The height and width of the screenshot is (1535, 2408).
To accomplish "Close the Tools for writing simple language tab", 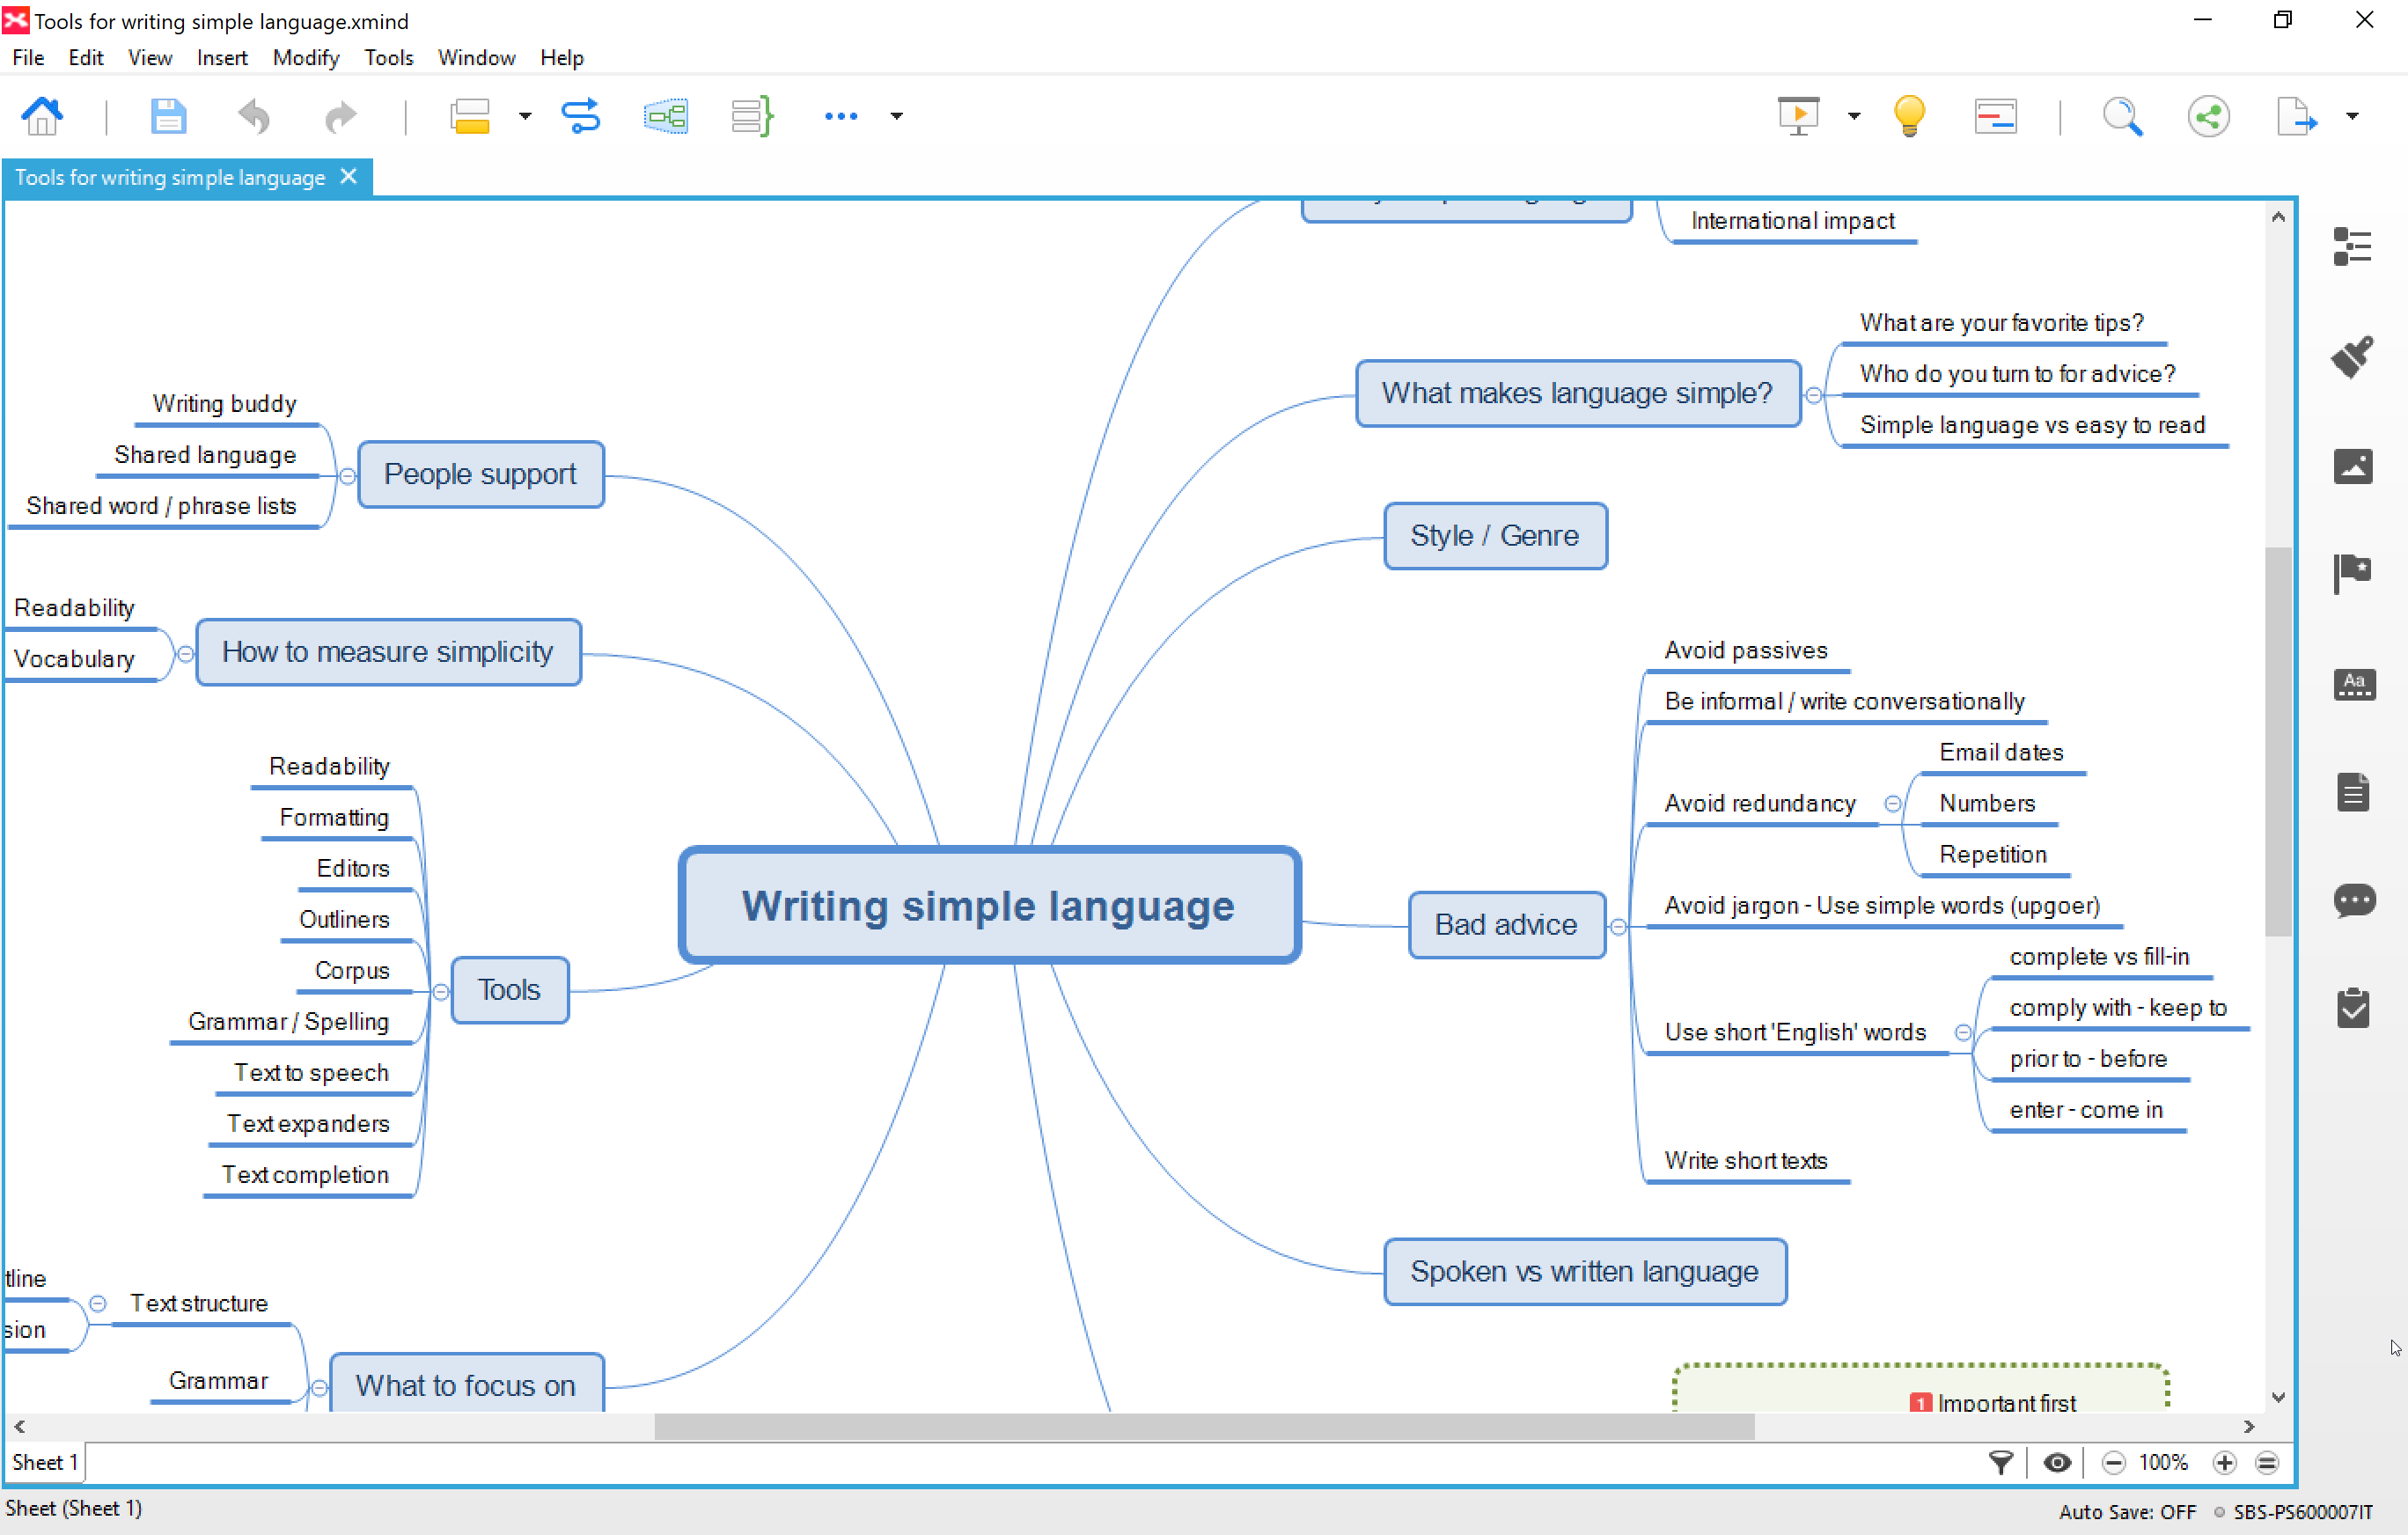I will click(x=348, y=176).
